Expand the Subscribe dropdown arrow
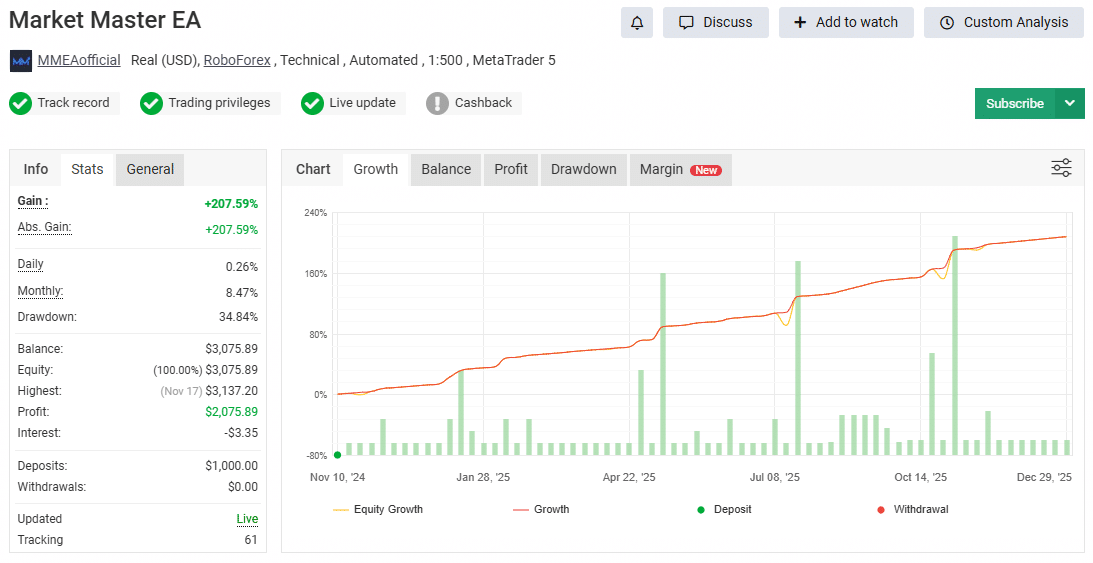The image size is (1093, 563). click(1070, 103)
